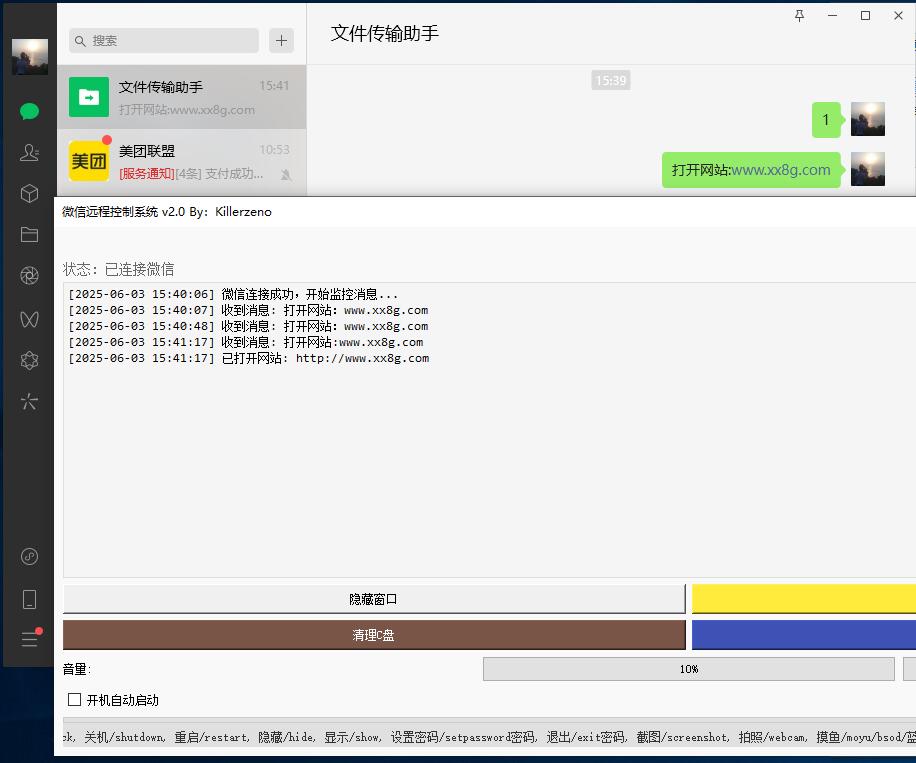The image size is (916, 763).
Task: Enable the 开机自动启动 checkbox
Action: (75, 699)
